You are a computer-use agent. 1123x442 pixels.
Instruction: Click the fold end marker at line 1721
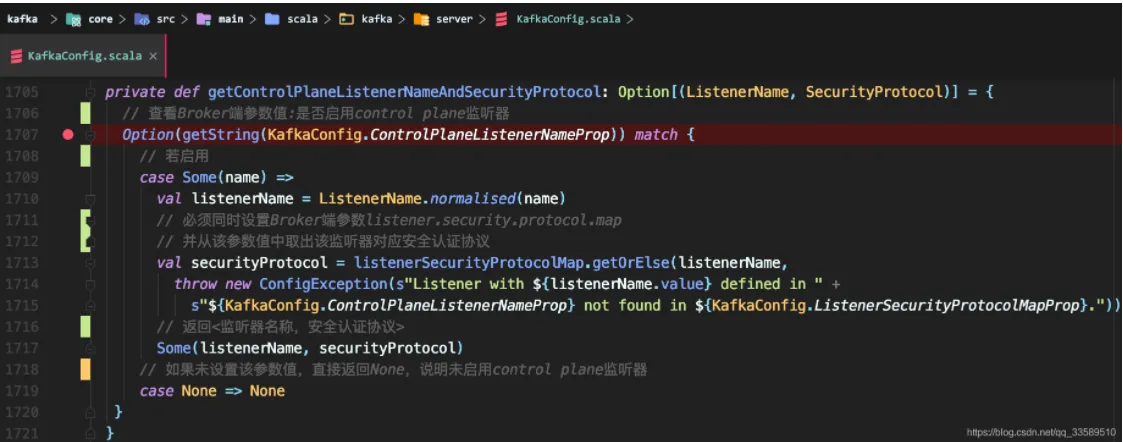91,433
